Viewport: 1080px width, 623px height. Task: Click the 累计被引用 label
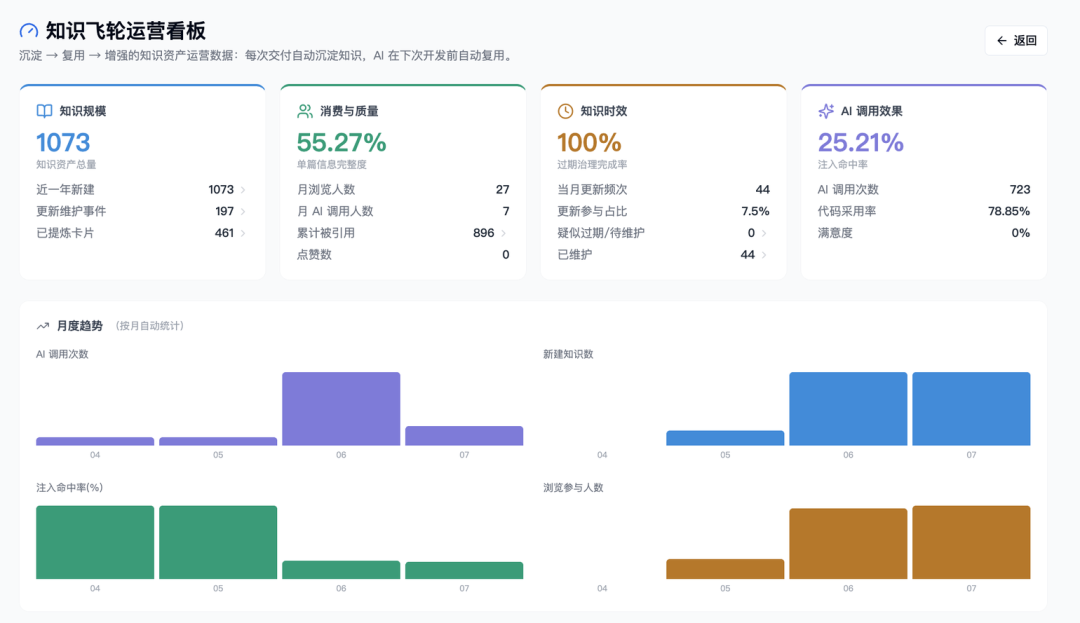tap(326, 233)
